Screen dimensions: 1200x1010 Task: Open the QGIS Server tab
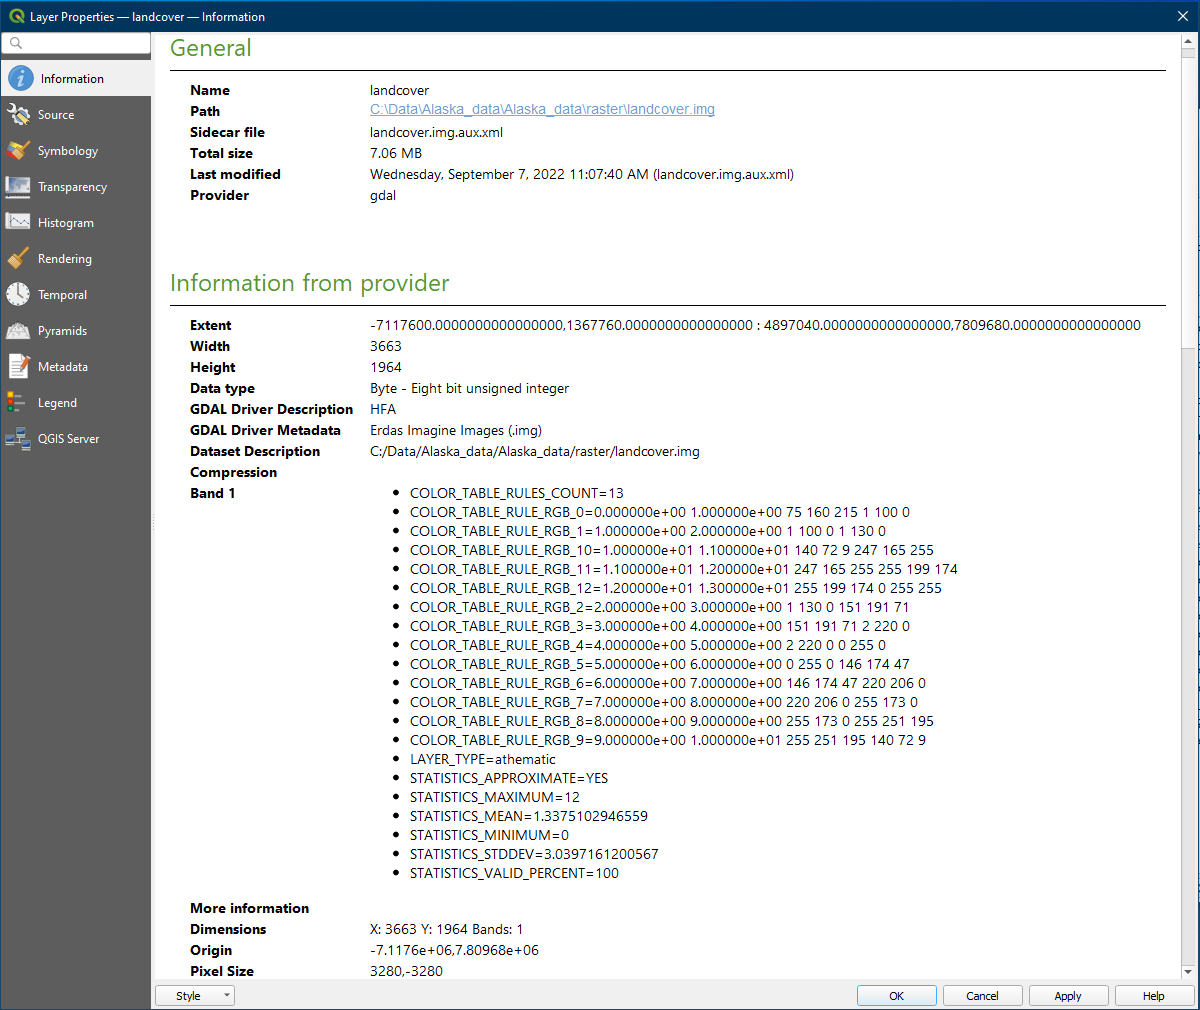click(68, 439)
